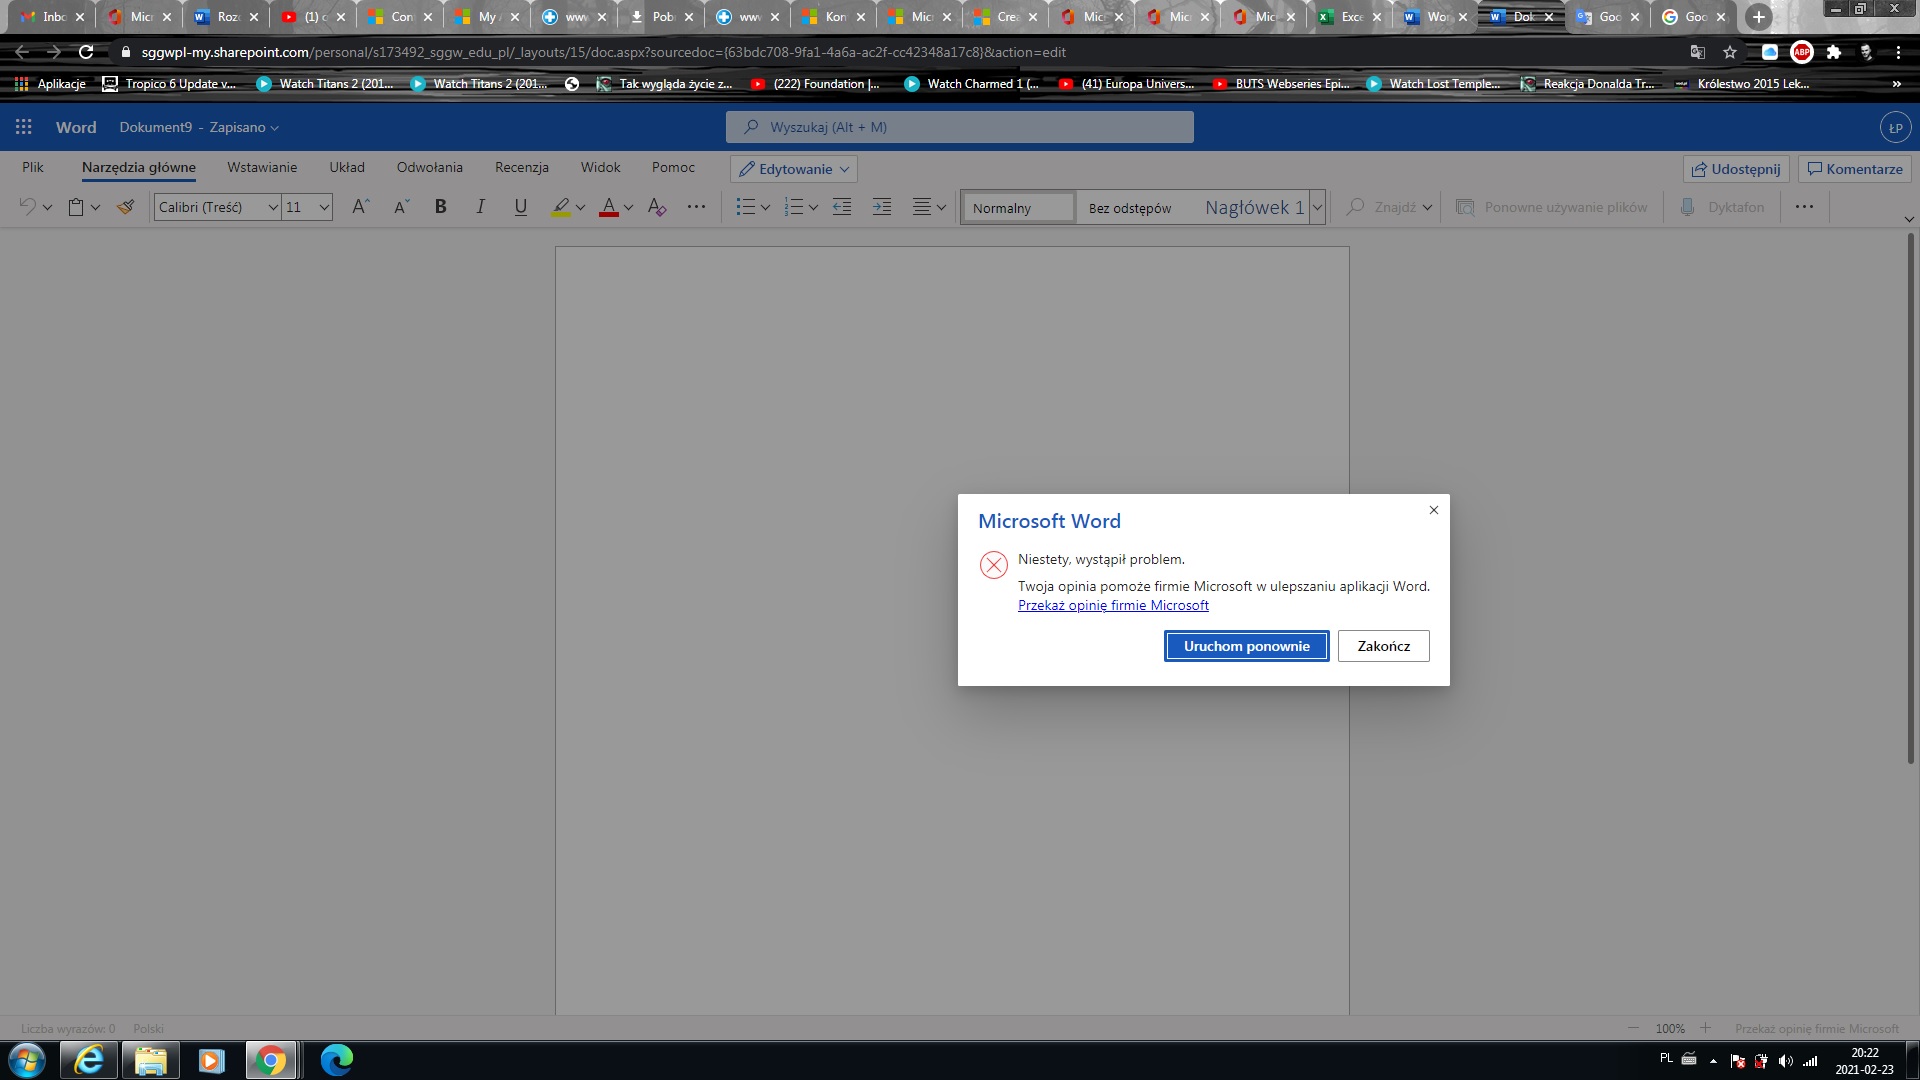Image resolution: width=1920 pixels, height=1080 pixels.
Task: Click the Zakończ button
Action: click(1384, 646)
